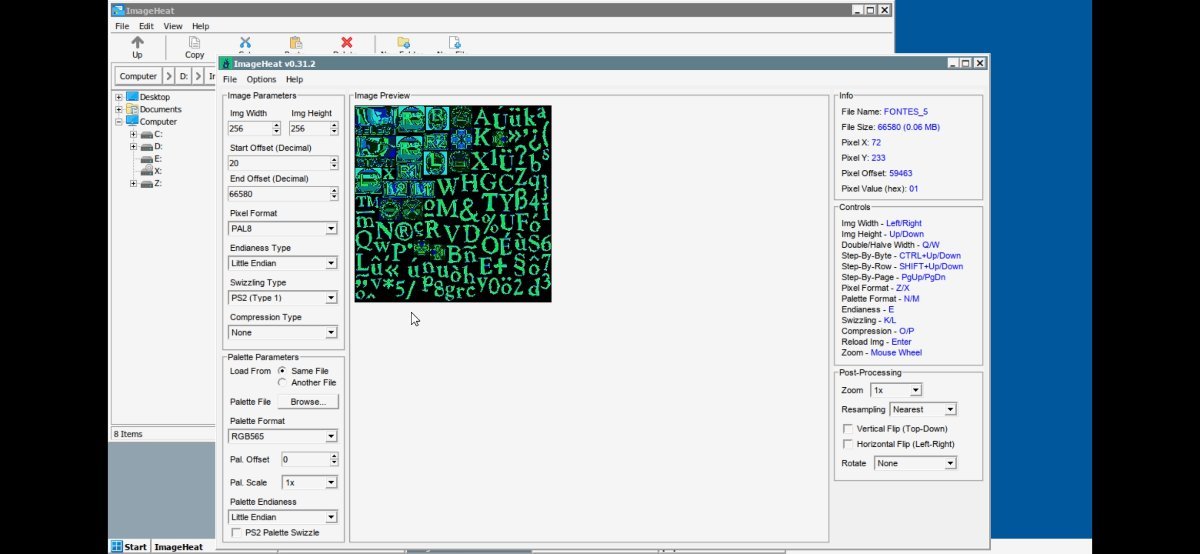Click the Browse... palette file button
Screen dimensions: 1200x554
pos(308,402)
